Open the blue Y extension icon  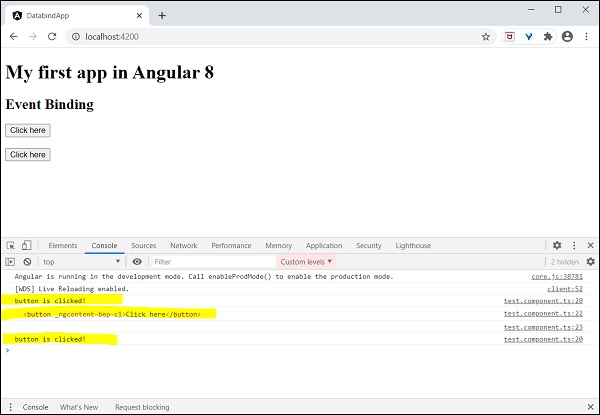(x=529, y=37)
